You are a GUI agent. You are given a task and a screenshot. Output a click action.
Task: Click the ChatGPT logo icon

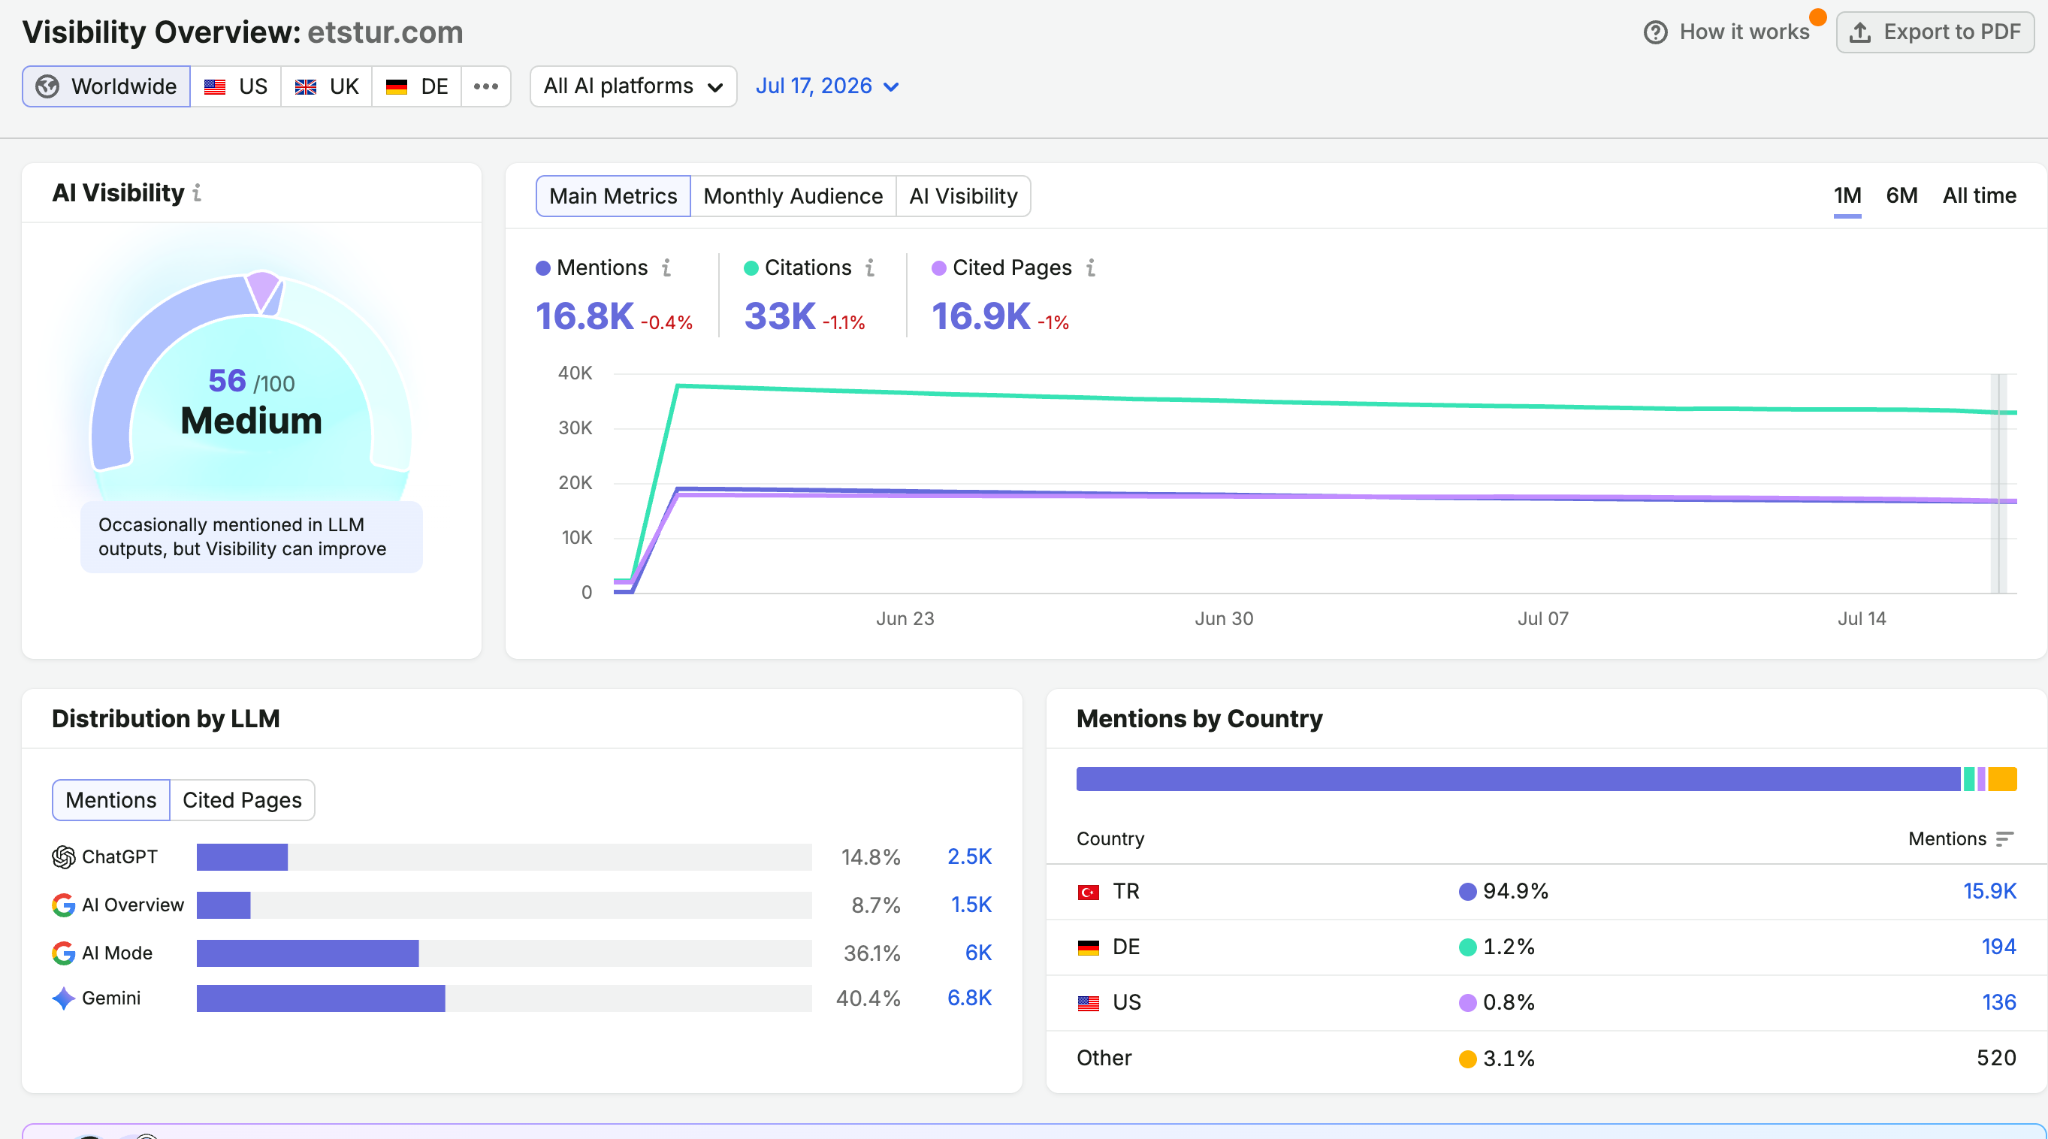click(64, 857)
